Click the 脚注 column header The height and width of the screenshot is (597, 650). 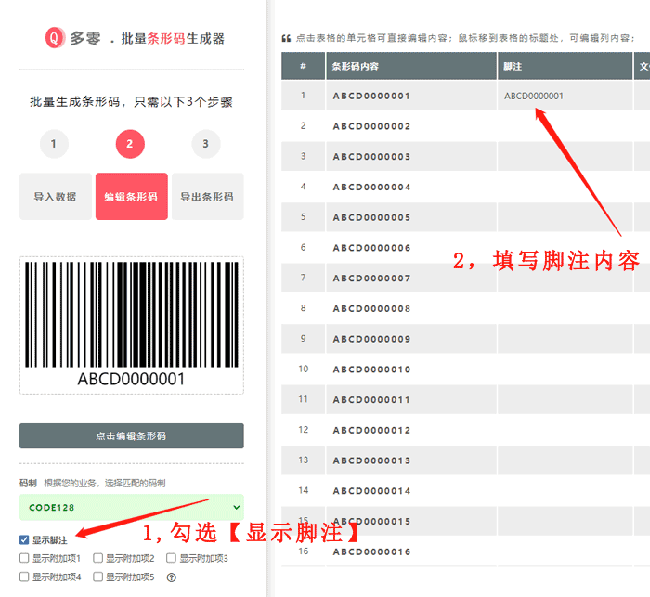565,66
